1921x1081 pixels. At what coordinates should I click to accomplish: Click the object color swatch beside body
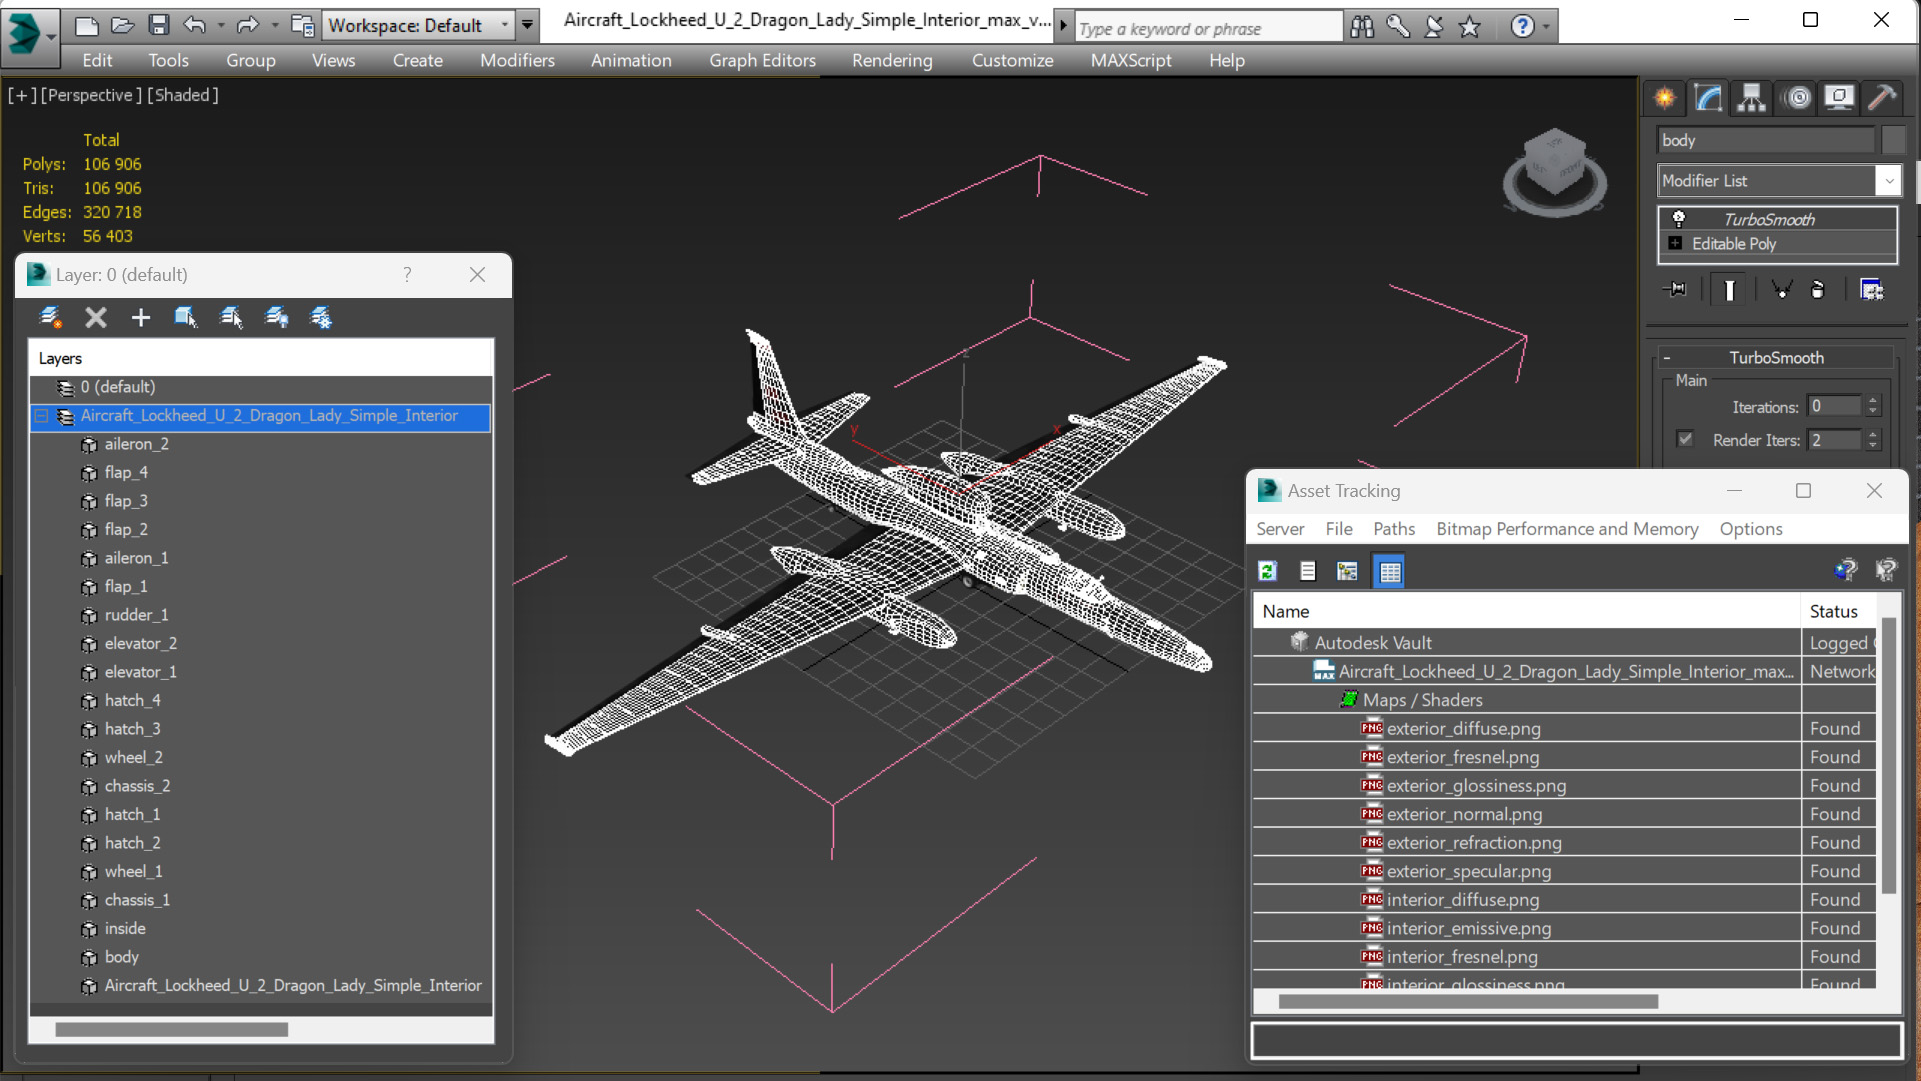click(1893, 140)
